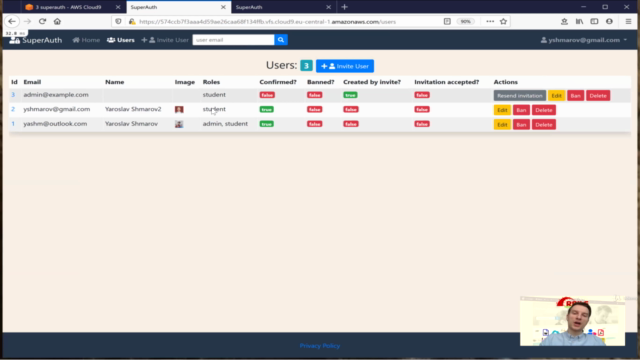Delete the admin@example.com user
Image resolution: width=640 pixels, height=360 pixels.
[598, 96]
